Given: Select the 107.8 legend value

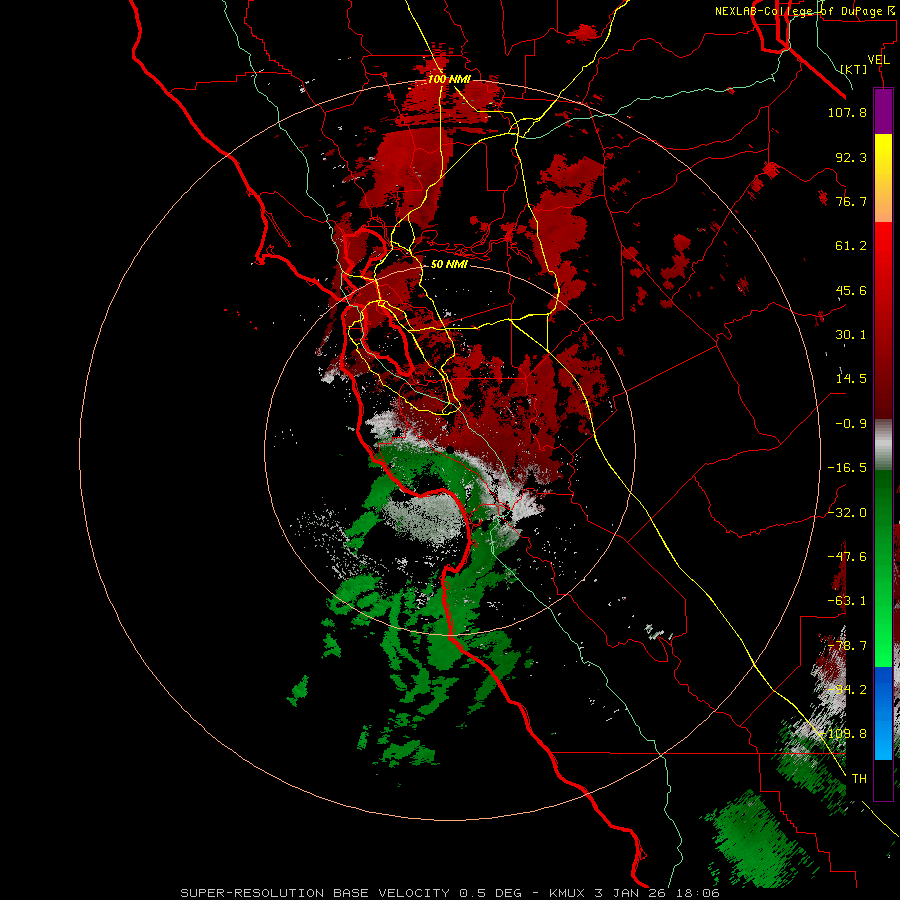Looking at the screenshot, I should pyautogui.click(x=847, y=112).
